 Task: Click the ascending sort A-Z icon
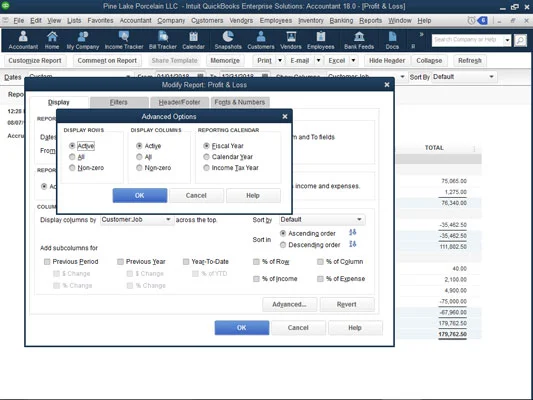(x=353, y=232)
